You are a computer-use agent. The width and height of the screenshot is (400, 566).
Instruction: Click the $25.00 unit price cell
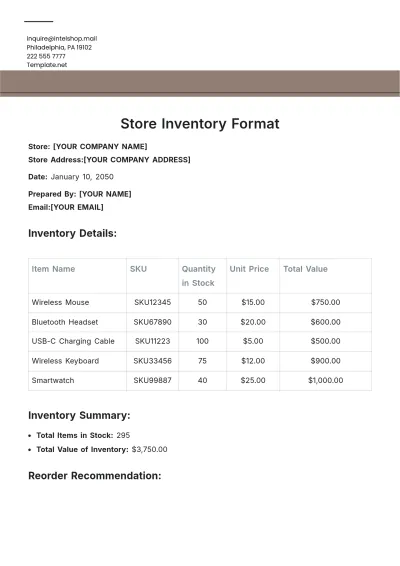pyautogui.click(x=253, y=380)
